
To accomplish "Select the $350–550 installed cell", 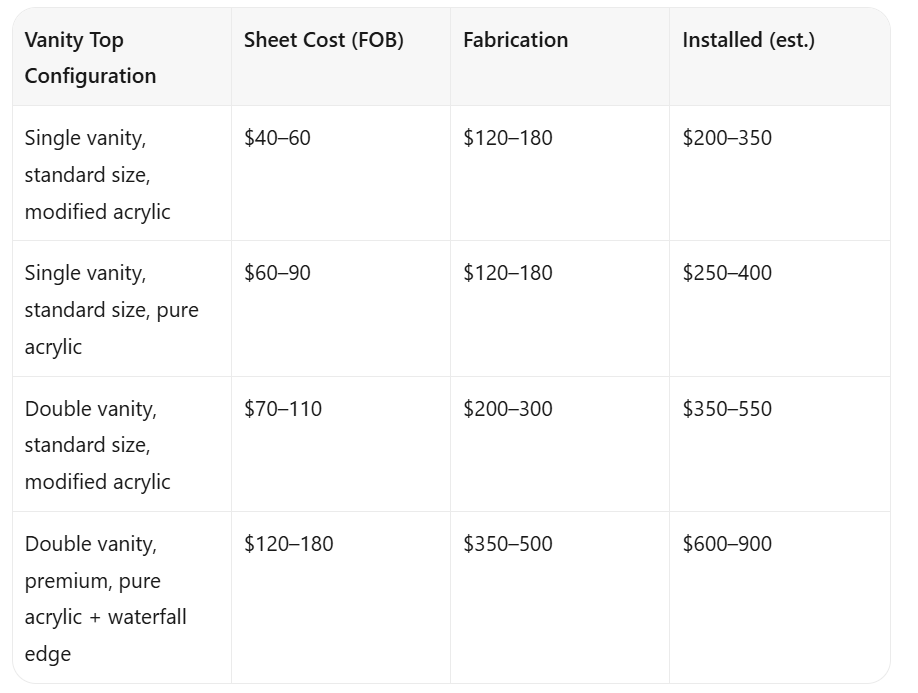I will tap(727, 409).
